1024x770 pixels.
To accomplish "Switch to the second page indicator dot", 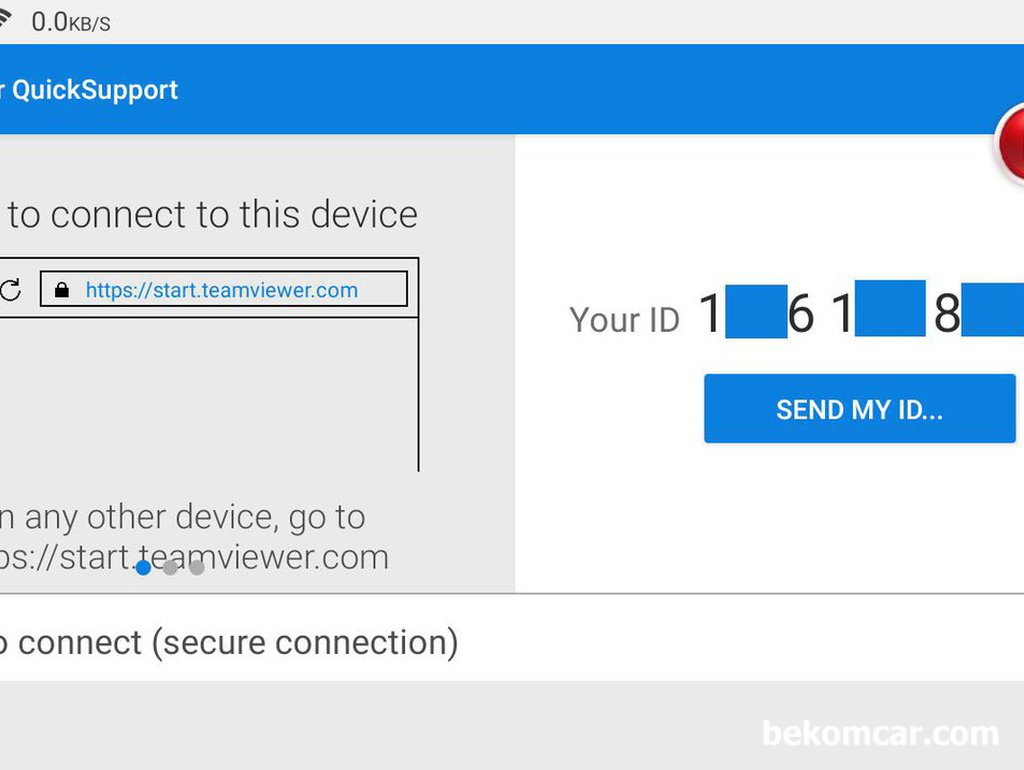I will coord(170,568).
